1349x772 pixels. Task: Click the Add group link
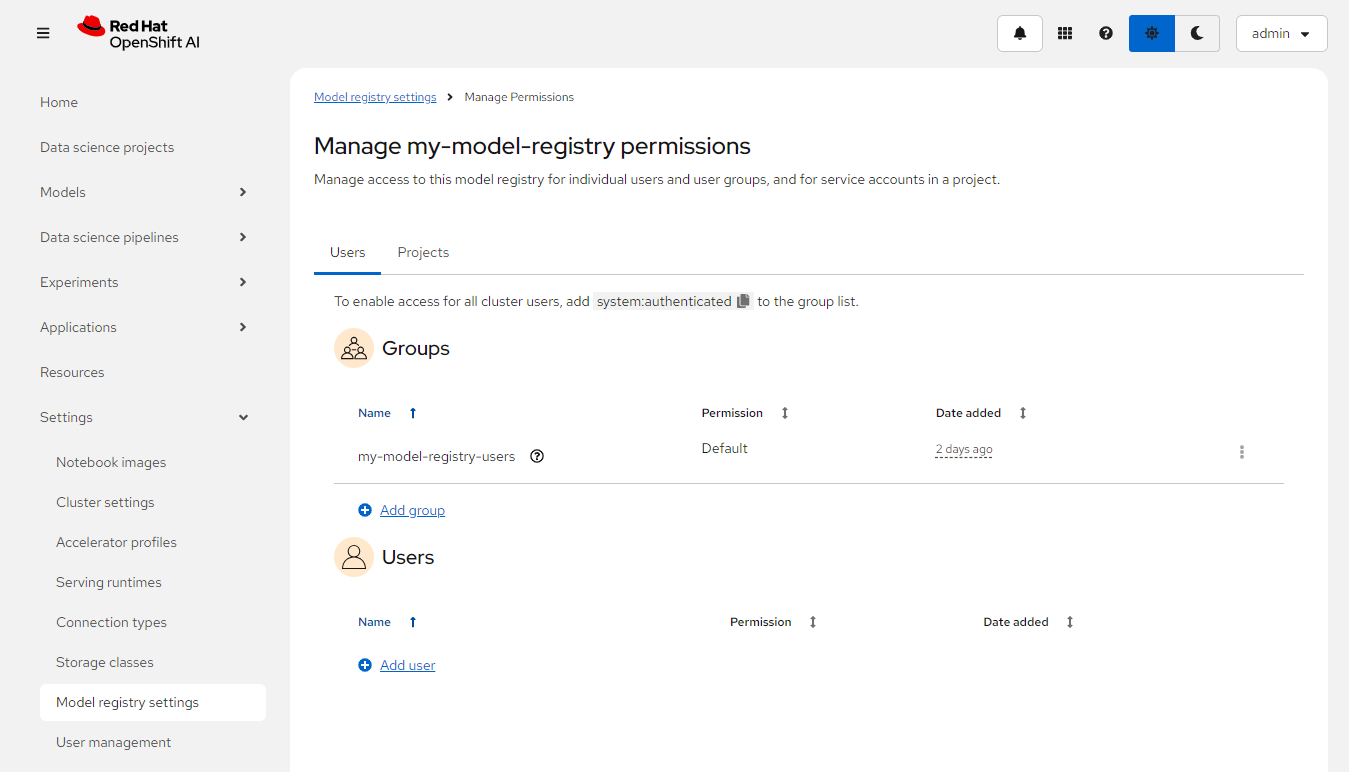[x=412, y=510]
